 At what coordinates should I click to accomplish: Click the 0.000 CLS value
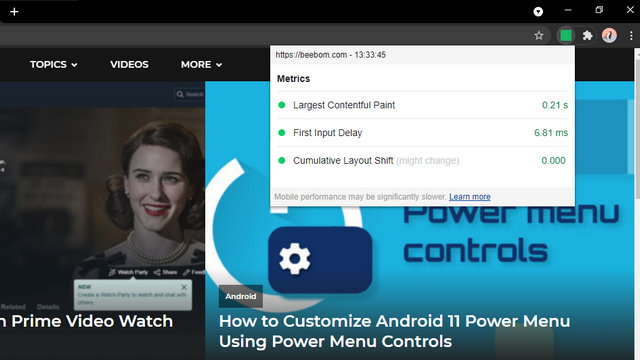[x=553, y=161]
